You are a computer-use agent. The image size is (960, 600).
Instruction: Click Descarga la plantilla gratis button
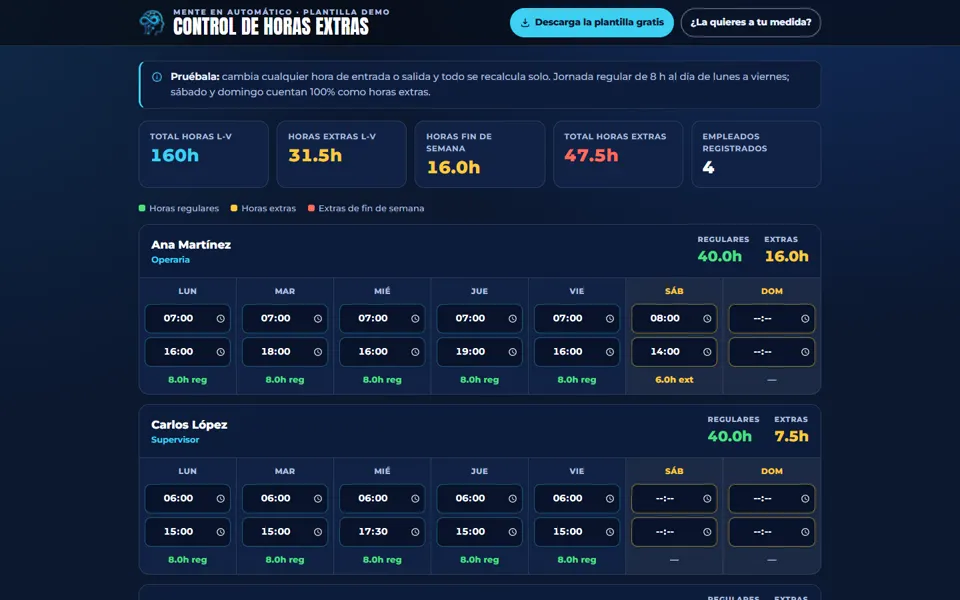tap(591, 23)
